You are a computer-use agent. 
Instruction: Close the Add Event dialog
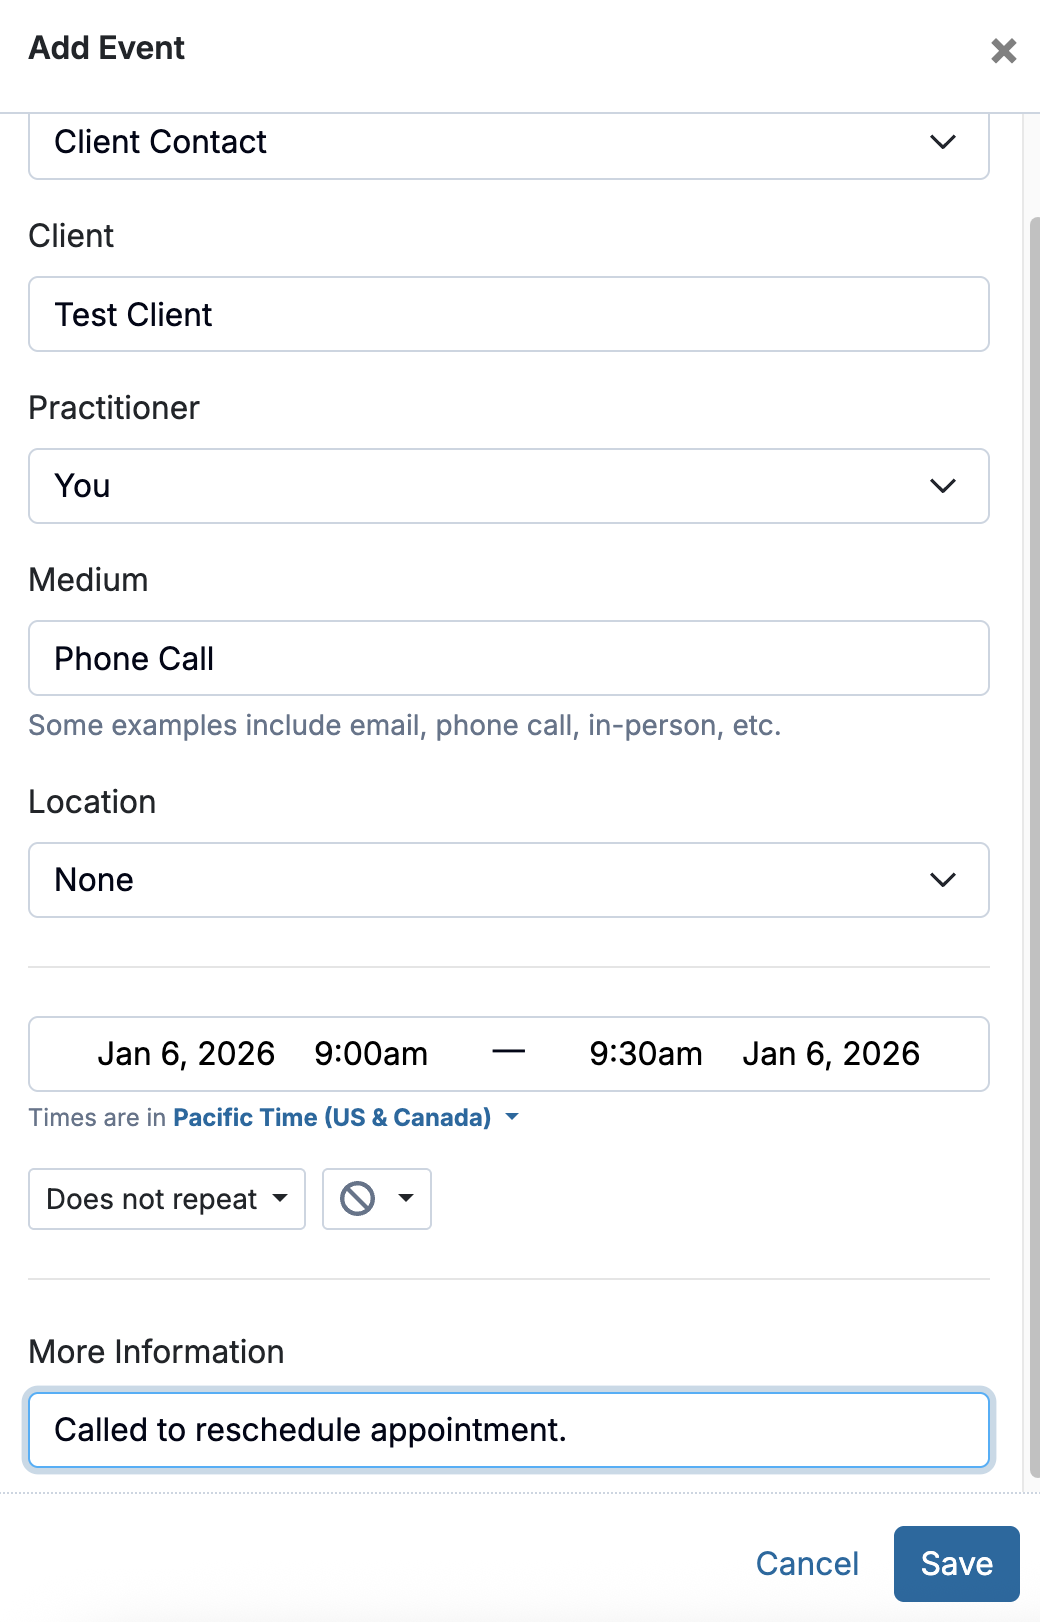click(1003, 51)
